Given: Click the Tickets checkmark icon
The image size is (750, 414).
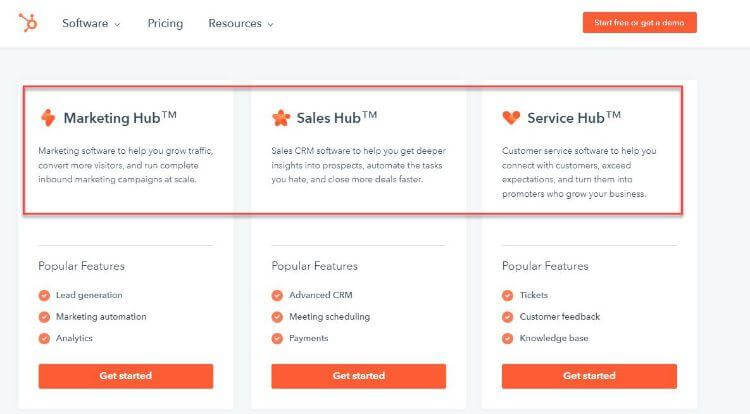Looking at the screenshot, I should [x=507, y=295].
